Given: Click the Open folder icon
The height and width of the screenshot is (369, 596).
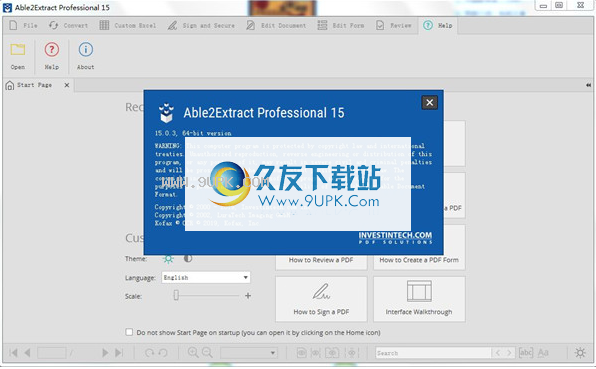Looking at the screenshot, I should (x=17, y=50).
